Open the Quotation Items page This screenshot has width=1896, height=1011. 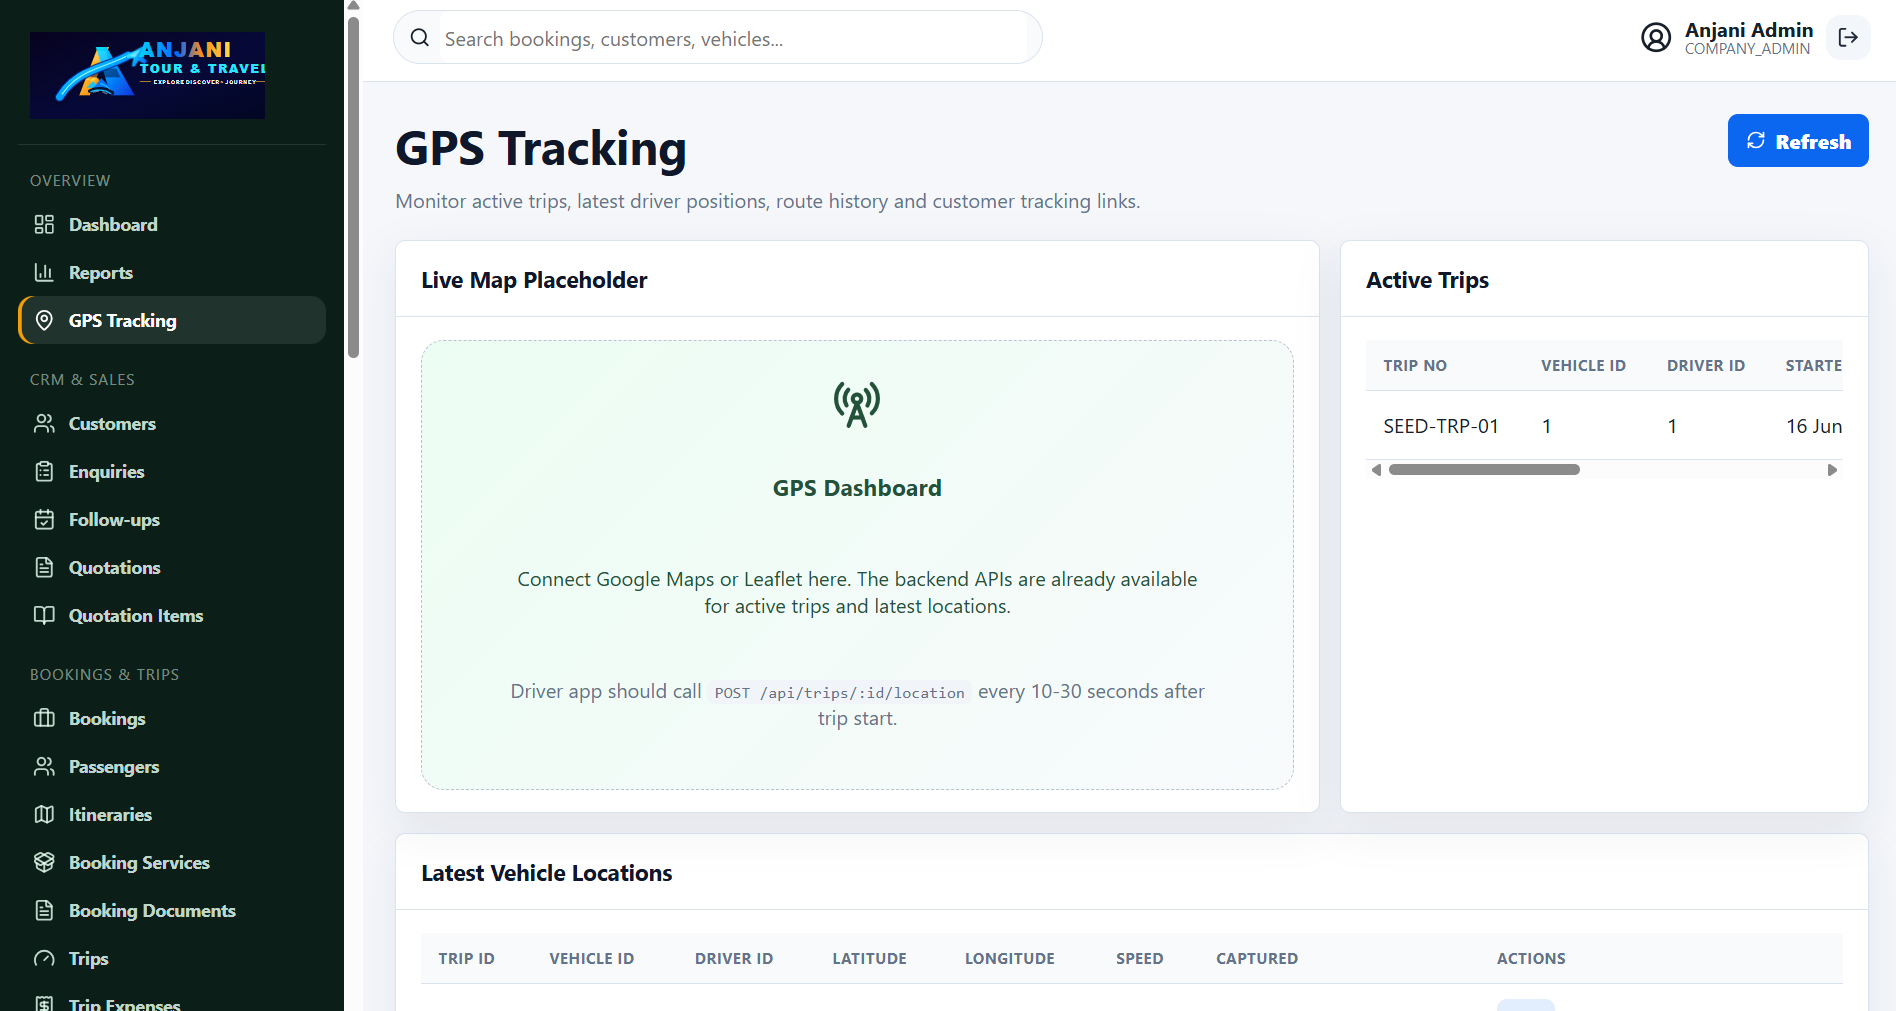pyautogui.click(x=172, y=615)
